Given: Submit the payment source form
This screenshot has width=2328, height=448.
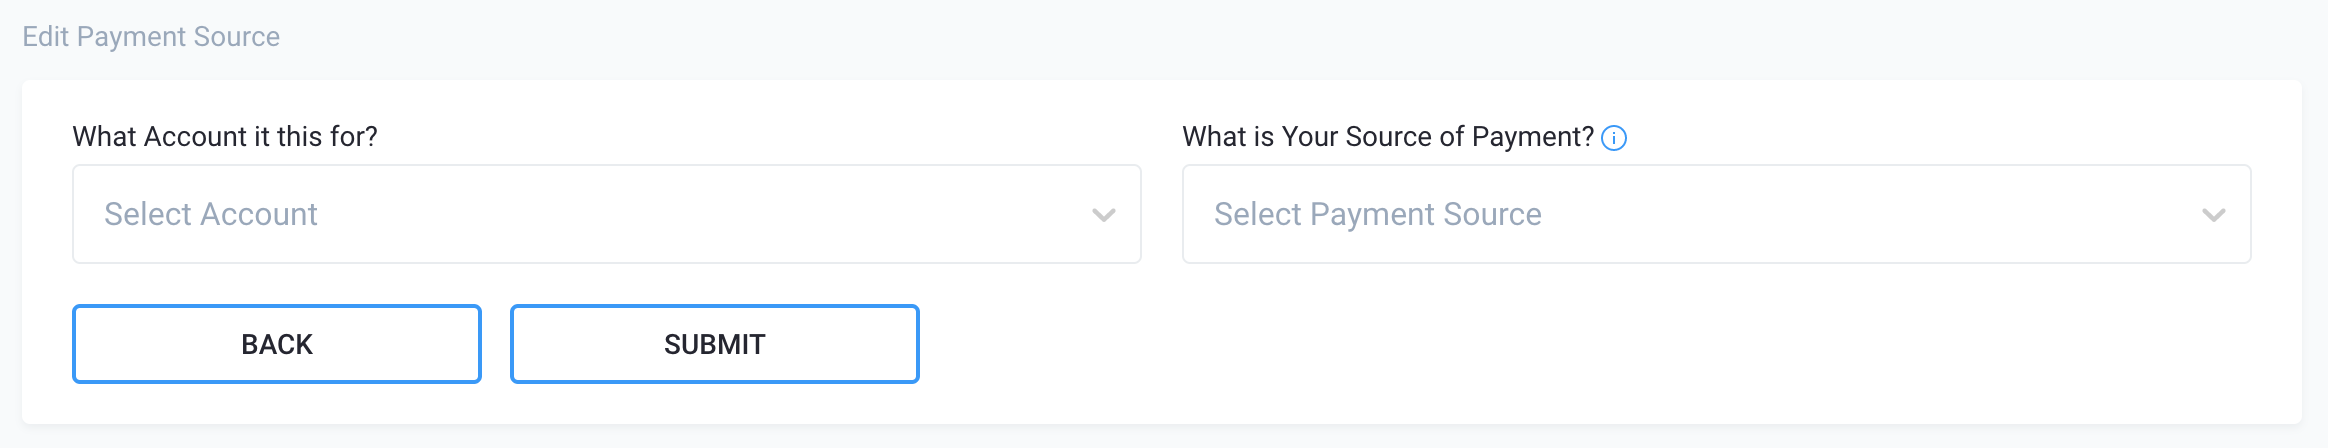Looking at the screenshot, I should [x=715, y=344].
